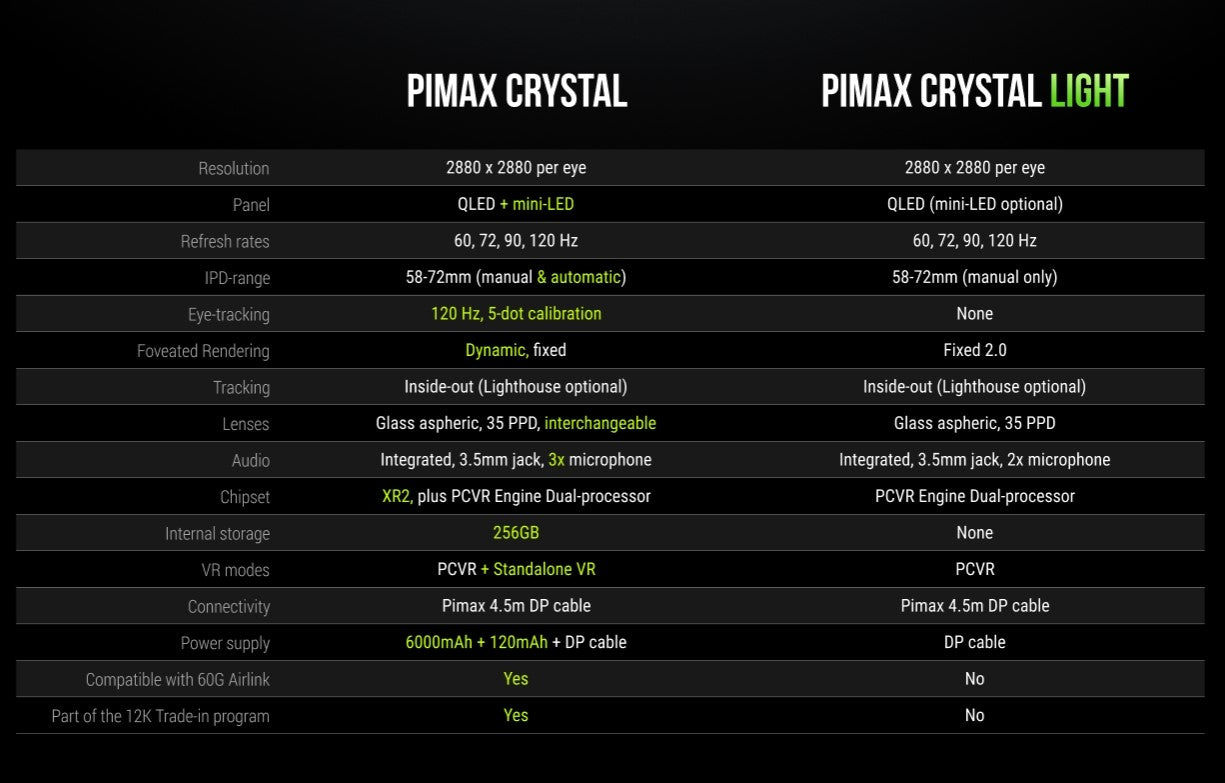Viewport: 1225px width, 783px height.
Task: Select the 'Glass aspheric, 35 PPD, interchangeable' cell
Action: pos(516,423)
